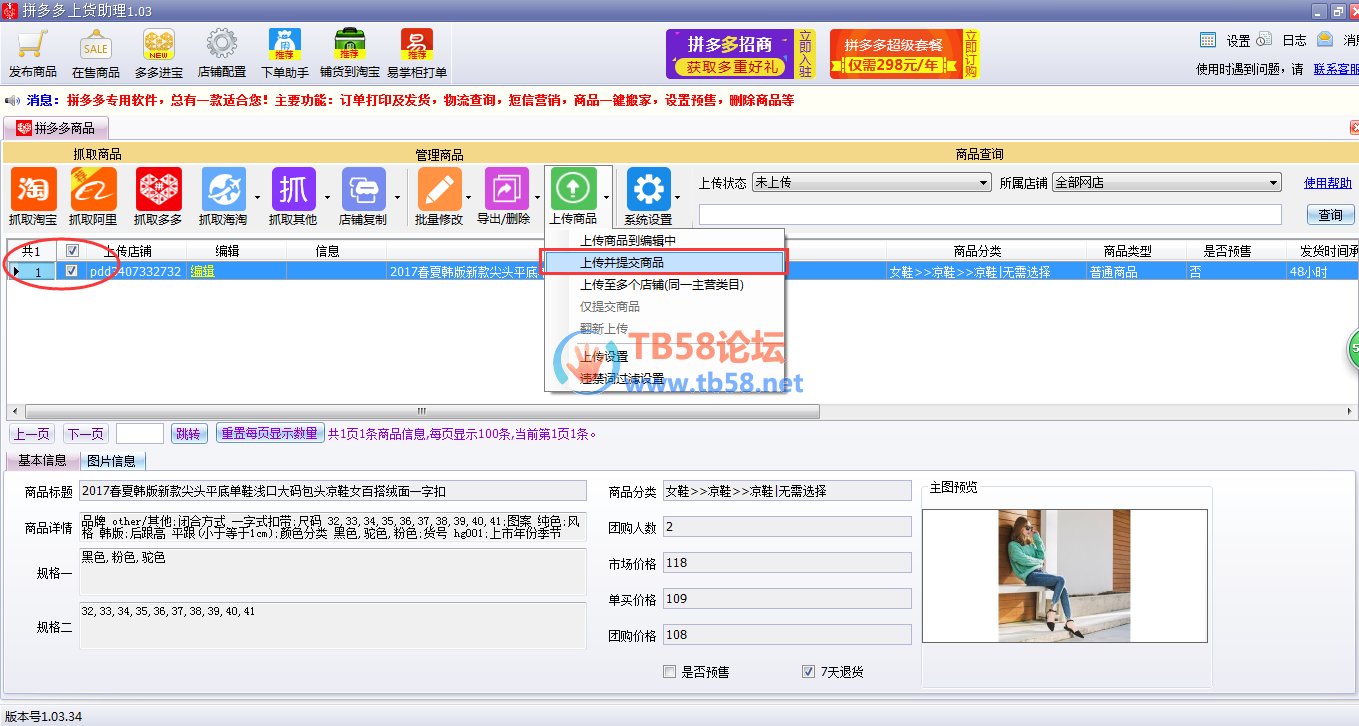Launch the 易掌柜打单 tool
Screen dimensions: 1359x726
pos(417,46)
